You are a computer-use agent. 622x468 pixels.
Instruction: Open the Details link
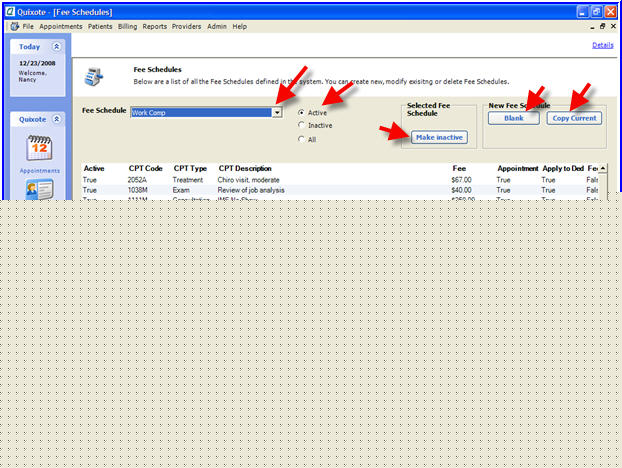[603, 45]
